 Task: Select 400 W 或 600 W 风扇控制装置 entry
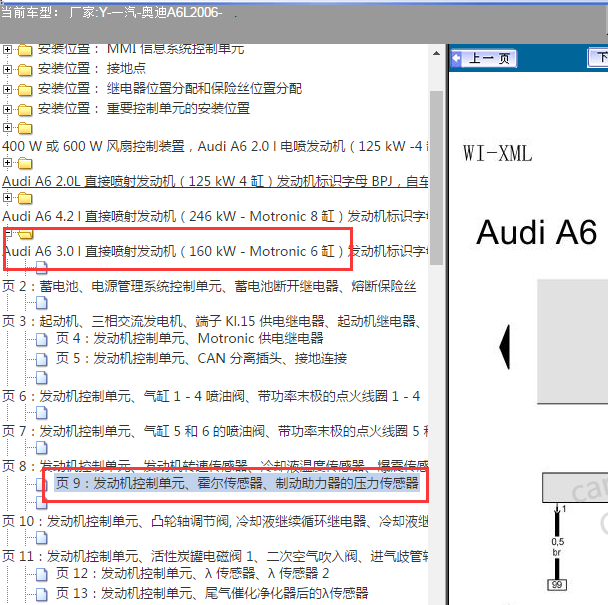(x=215, y=147)
